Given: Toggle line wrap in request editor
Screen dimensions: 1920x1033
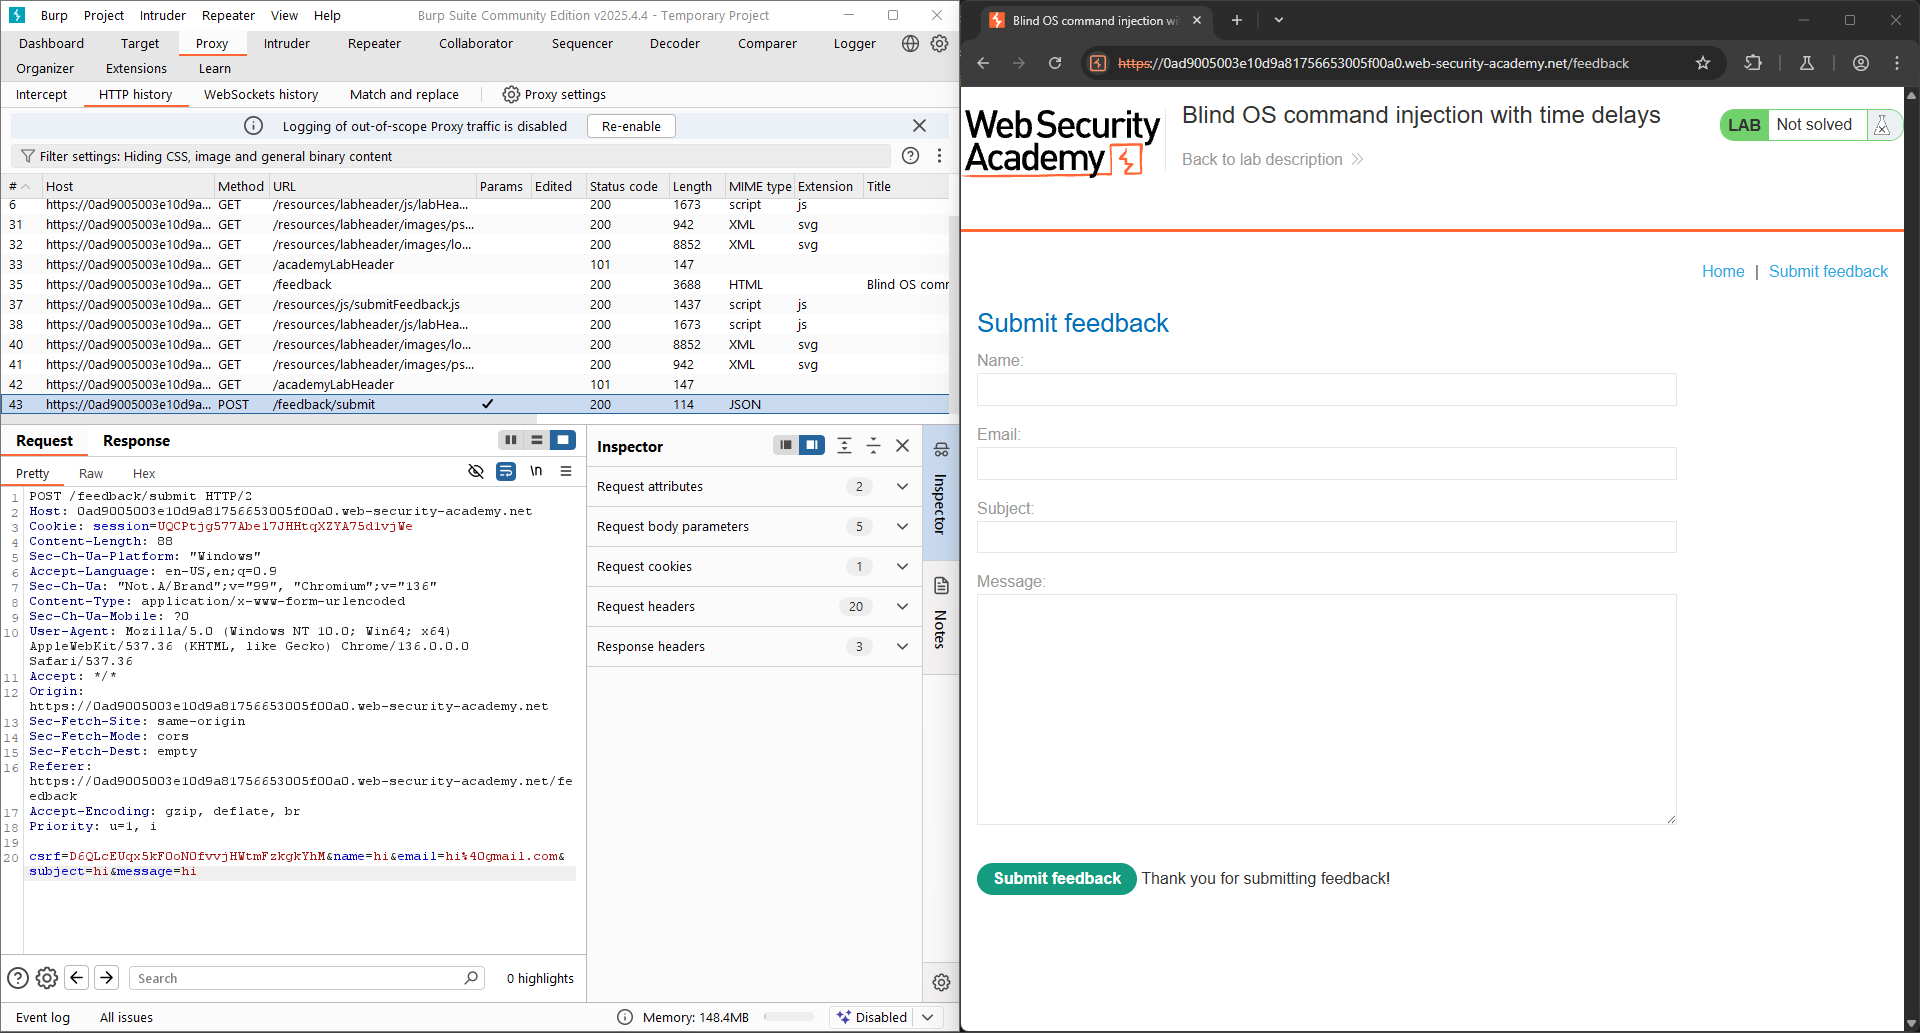Looking at the screenshot, I should pyautogui.click(x=506, y=471).
